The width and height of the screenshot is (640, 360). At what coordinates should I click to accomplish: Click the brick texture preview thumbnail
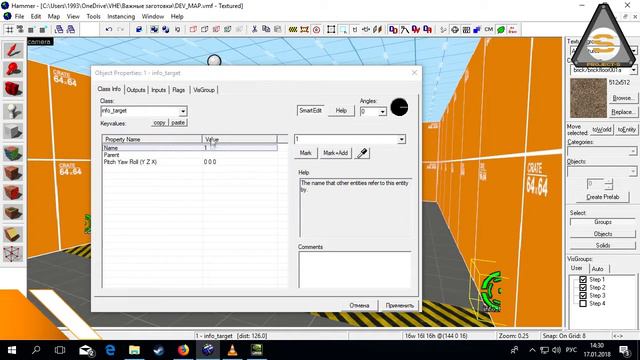pos(588,98)
